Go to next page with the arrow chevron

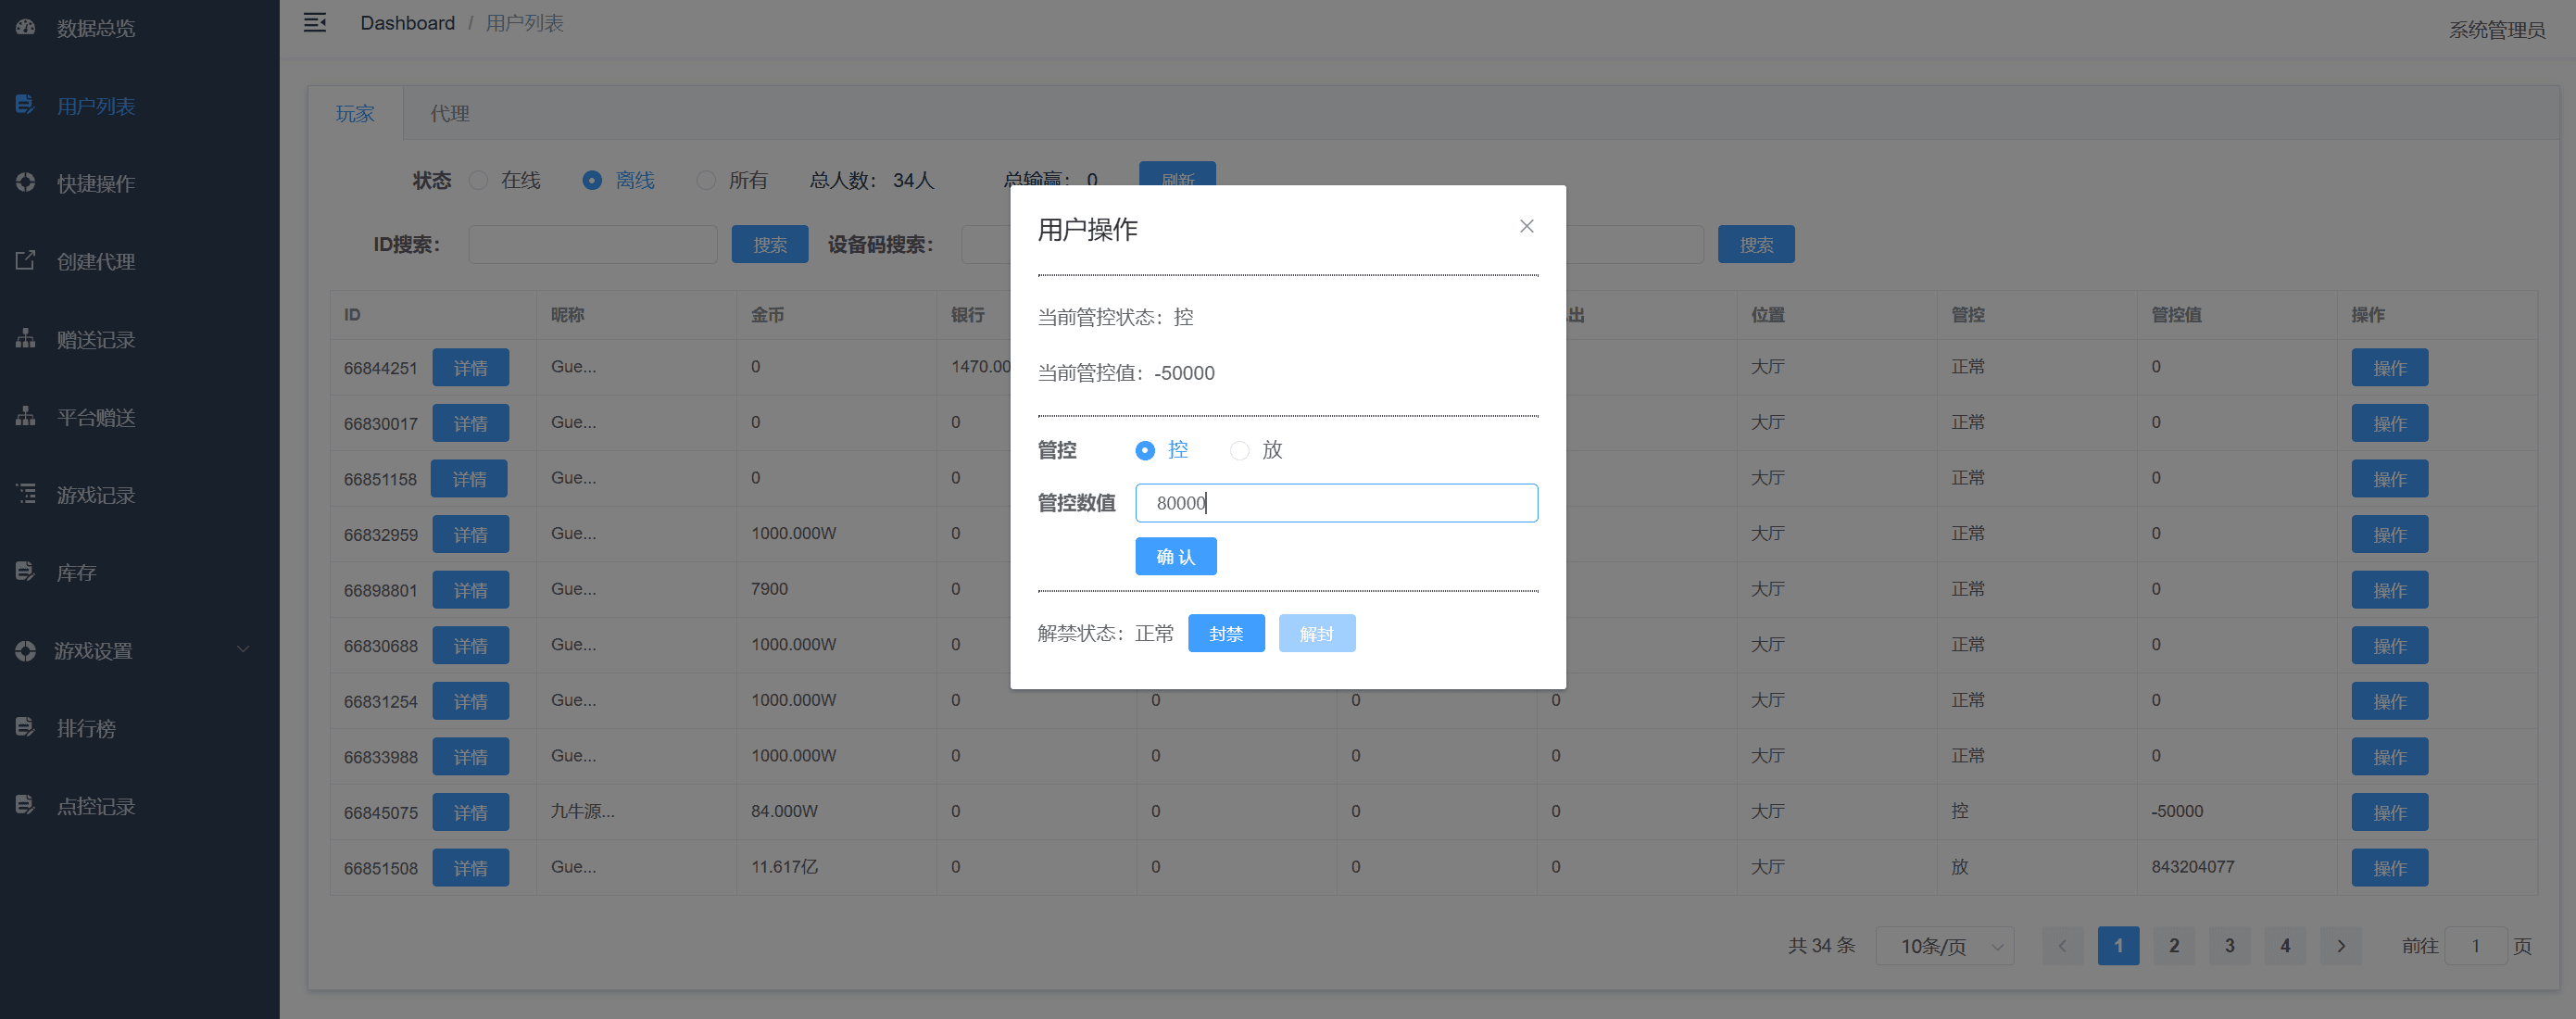pos(2340,945)
